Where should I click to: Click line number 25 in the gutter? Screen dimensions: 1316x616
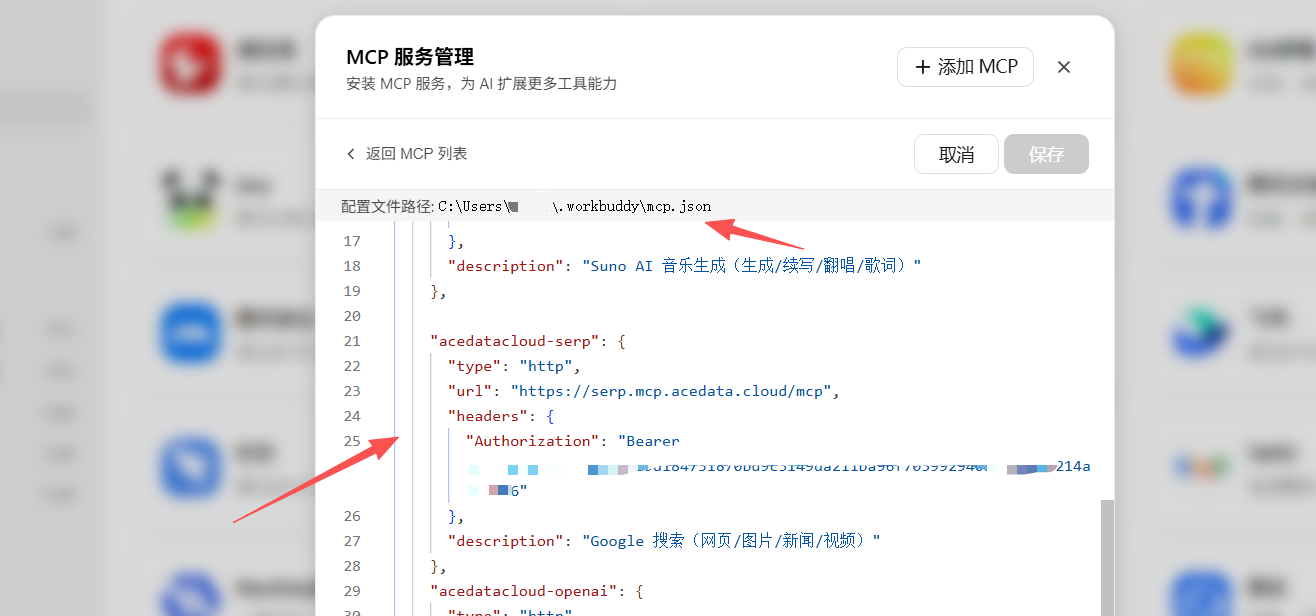pyautogui.click(x=351, y=441)
